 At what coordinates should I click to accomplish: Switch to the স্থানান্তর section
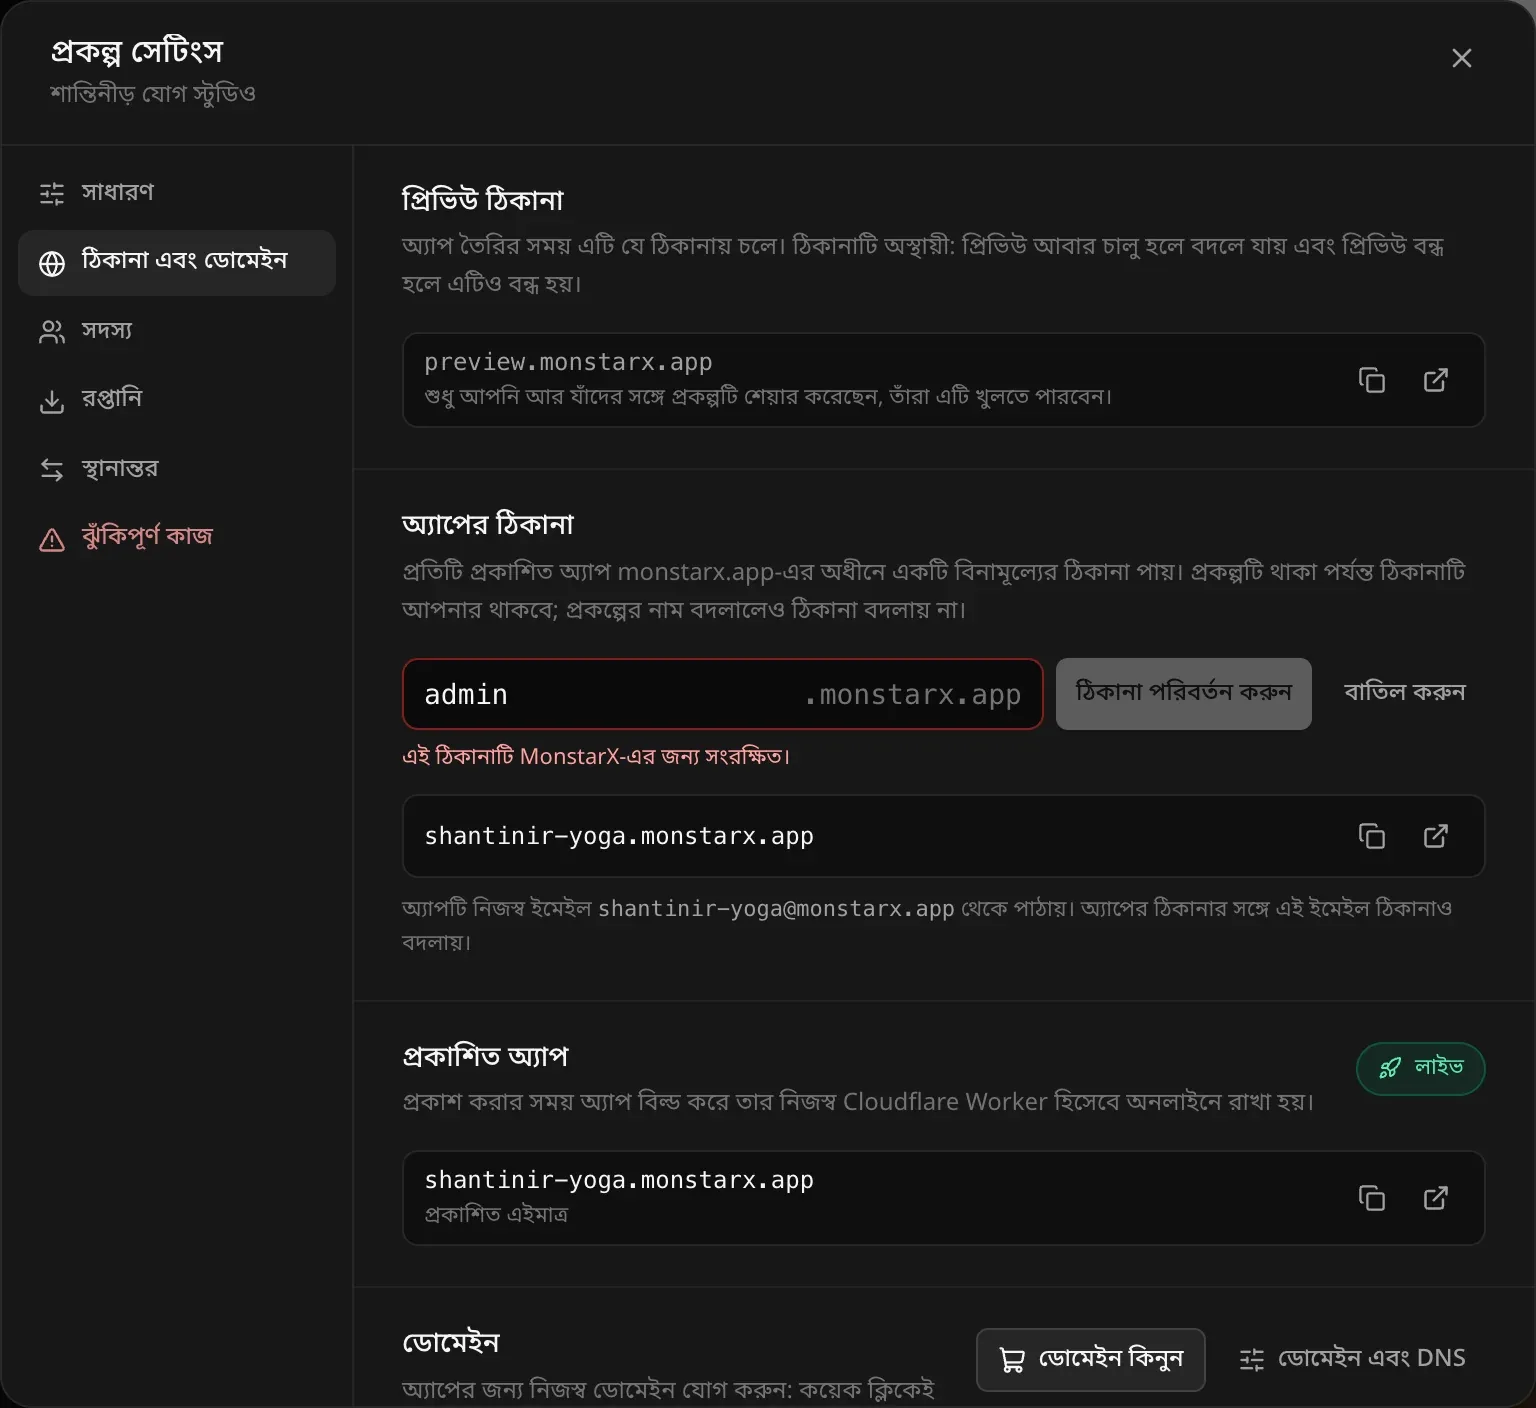tap(177, 469)
